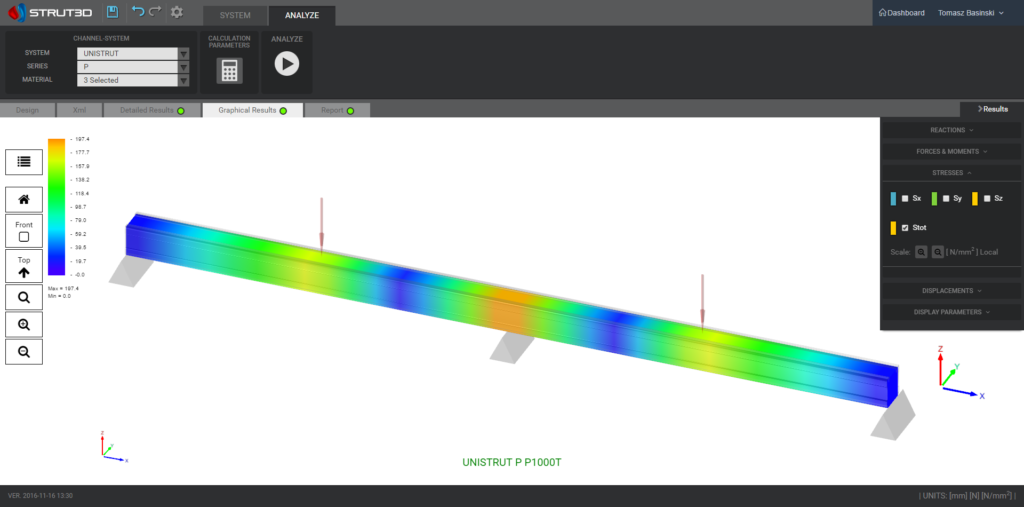Screen dimensions: 1024x507
Task: Click the Sy green color swatch
Action: [934, 199]
